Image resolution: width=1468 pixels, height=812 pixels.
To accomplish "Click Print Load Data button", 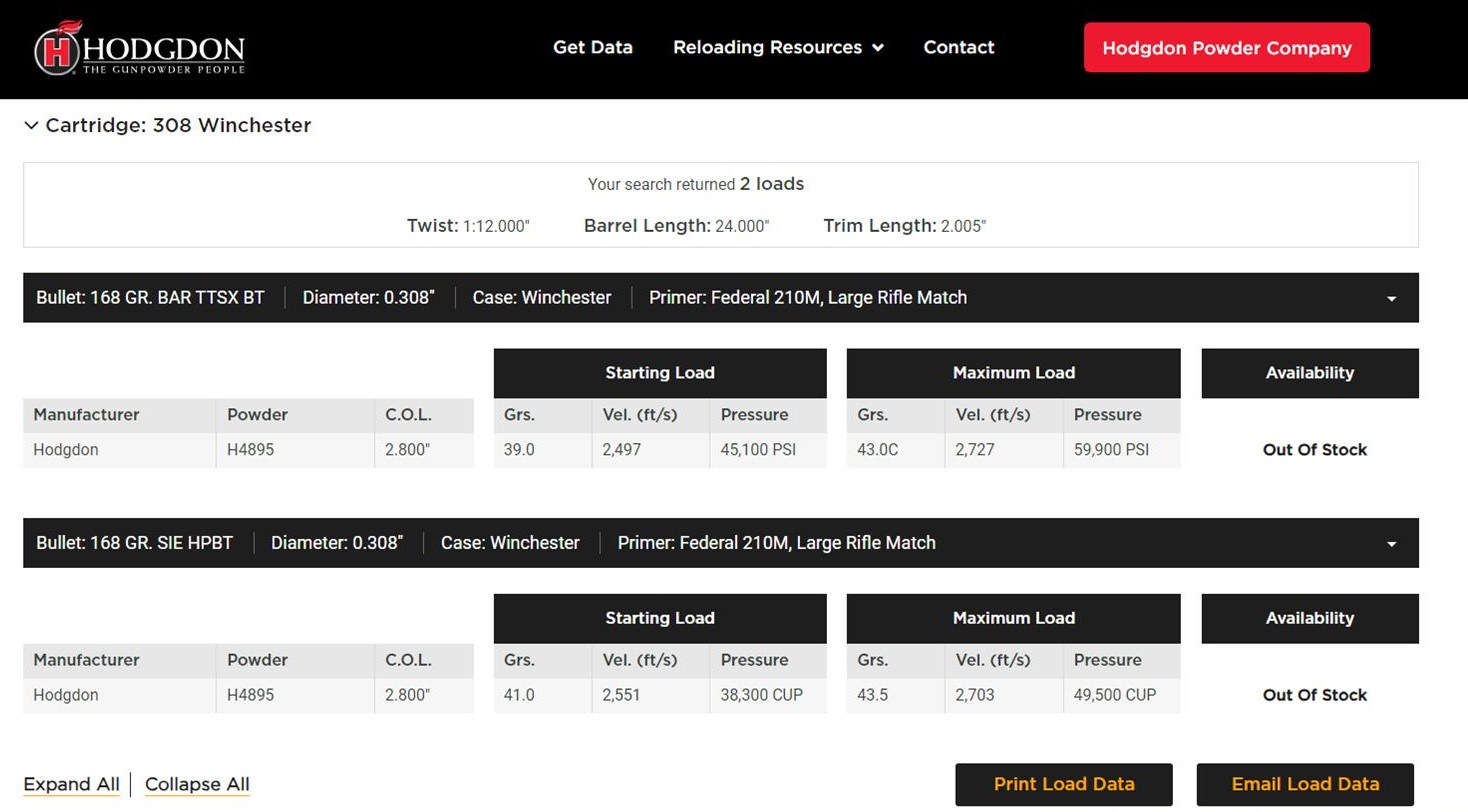I will pos(1064,784).
